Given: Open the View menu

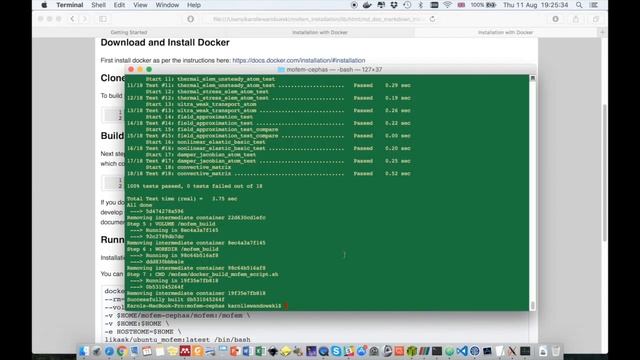Looking at the screenshot, I should [x=140, y=5].
